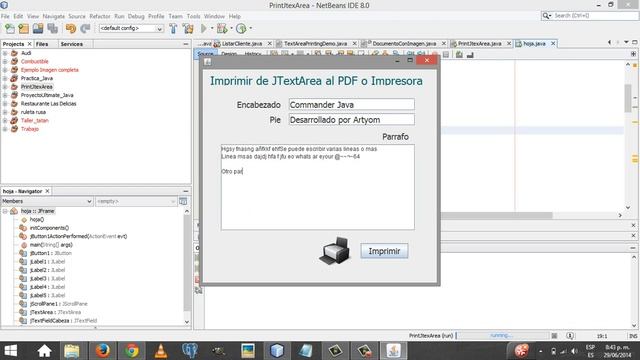Select jScrollPane1 in Navigator
Image resolution: width=640 pixels, height=360 pixels.
58,304
